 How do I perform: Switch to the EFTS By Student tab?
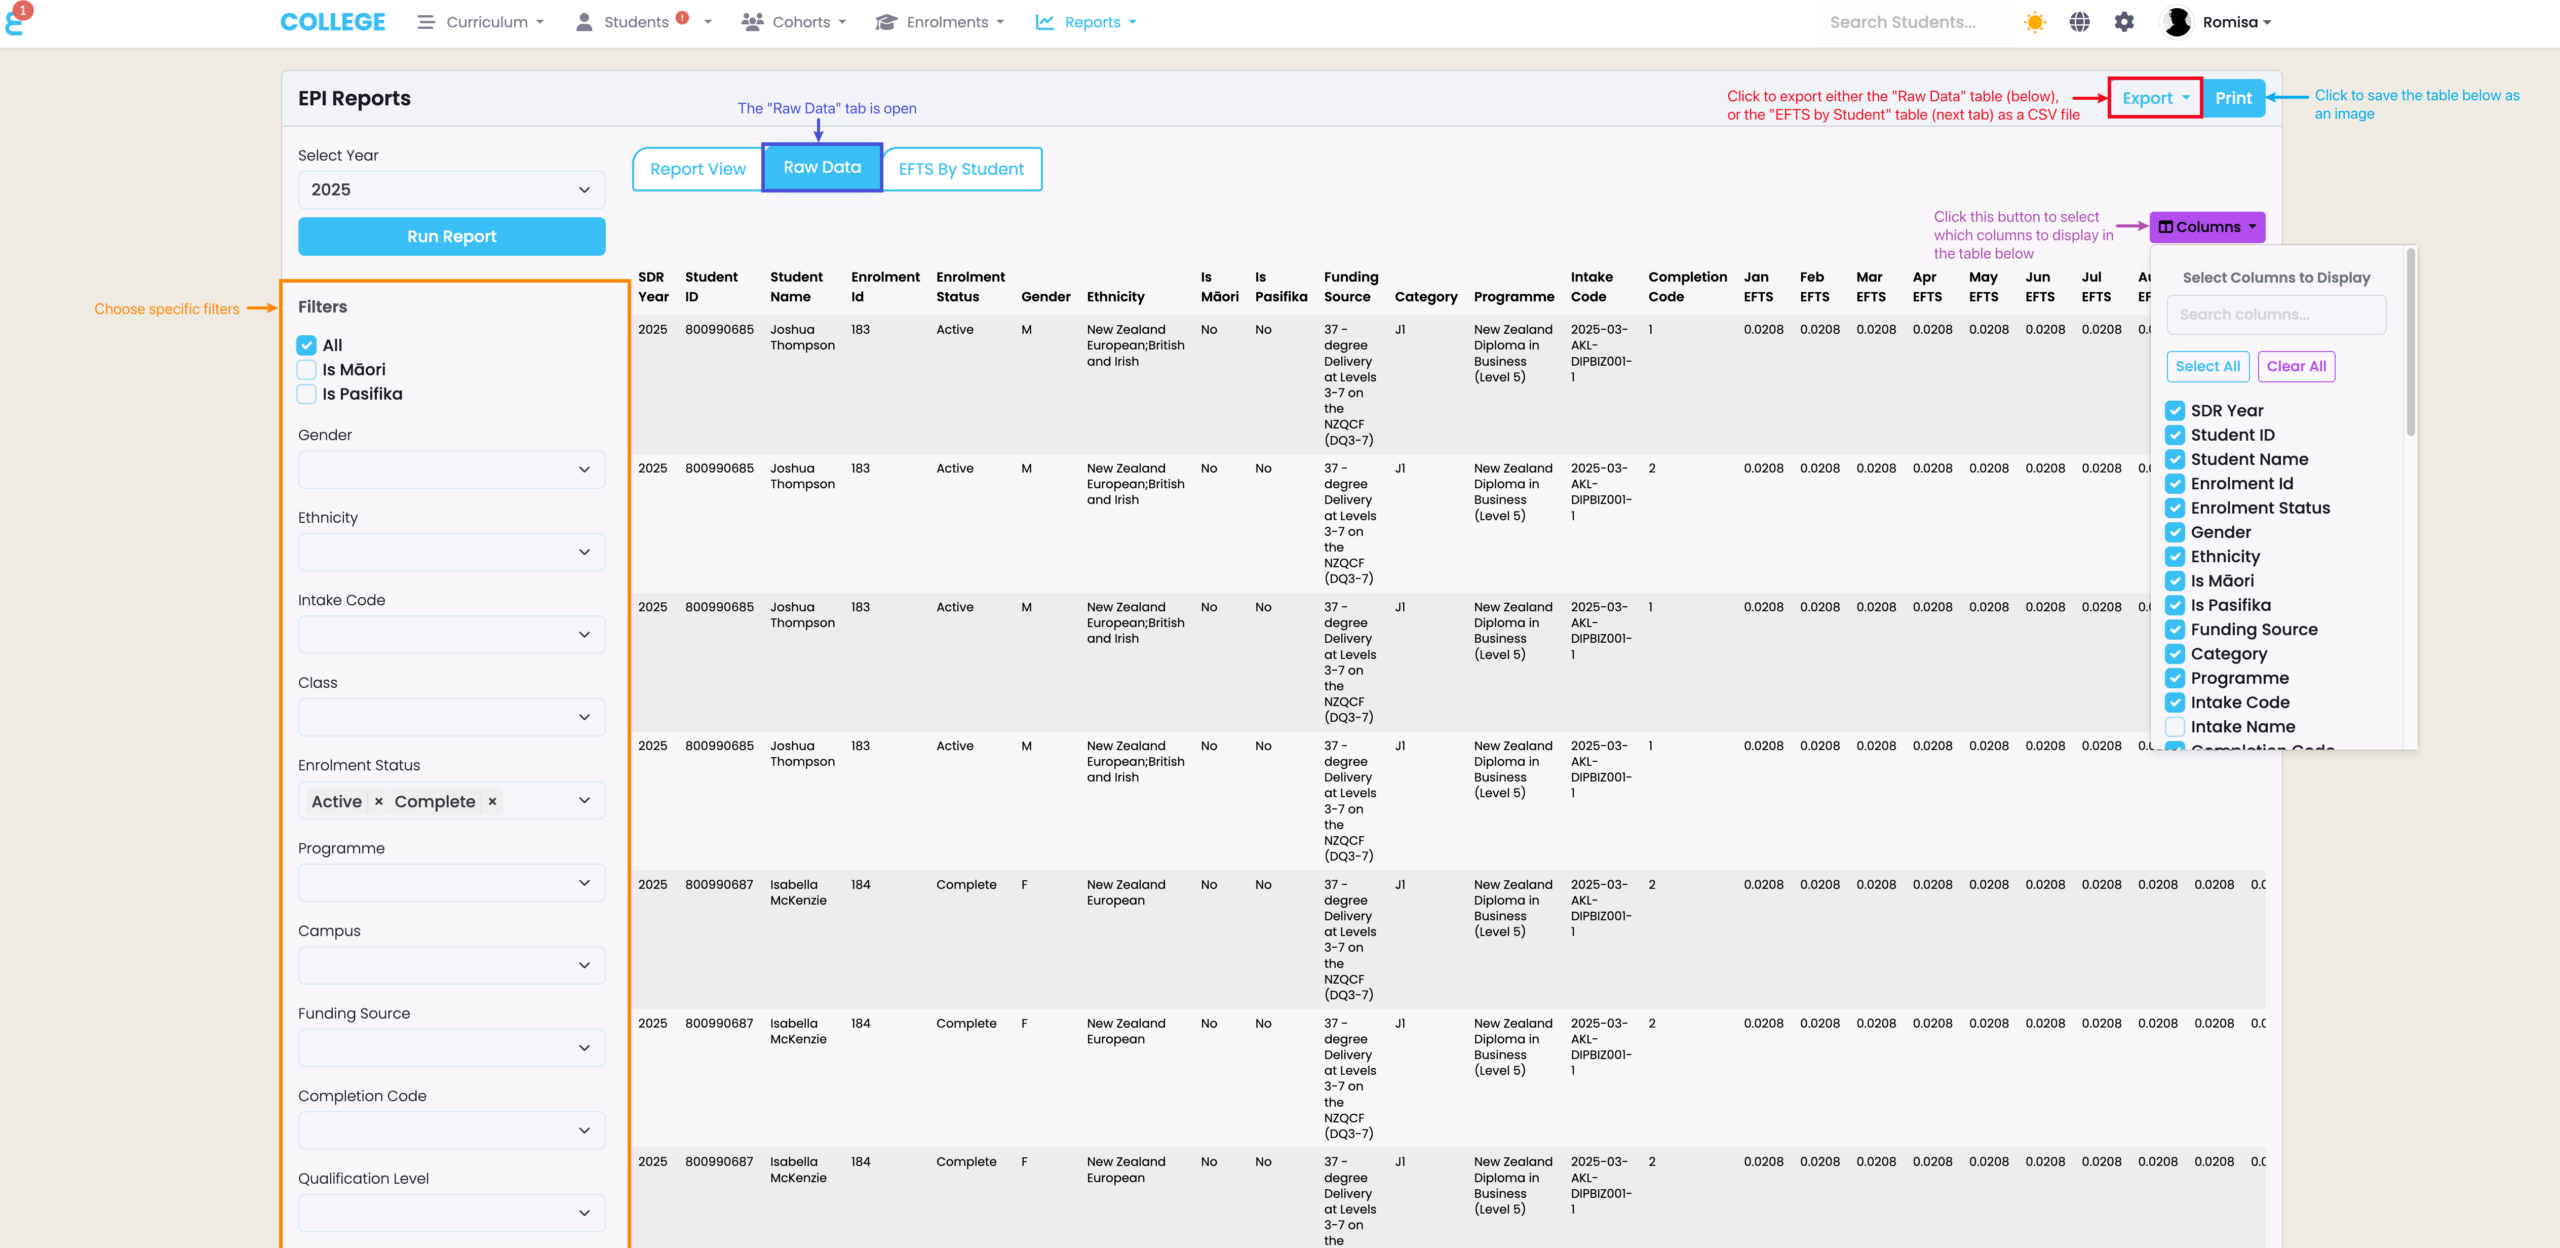(961, 169)
